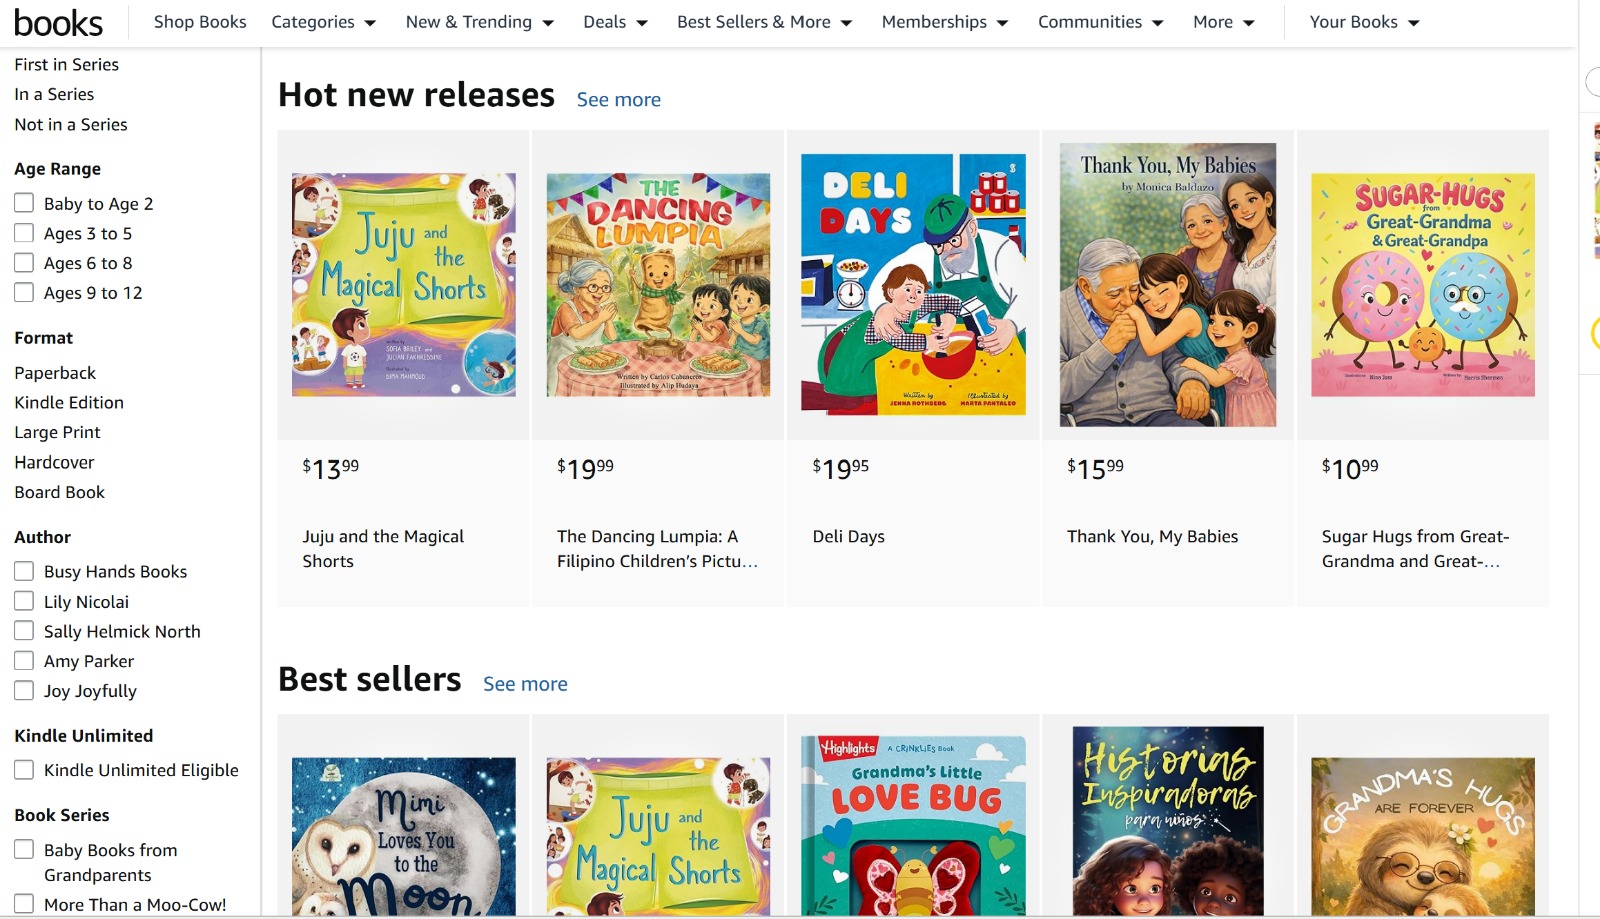This screenshot has height=919, width=1600.
Task: Open the Memberships menu
Action: (944, 22)
